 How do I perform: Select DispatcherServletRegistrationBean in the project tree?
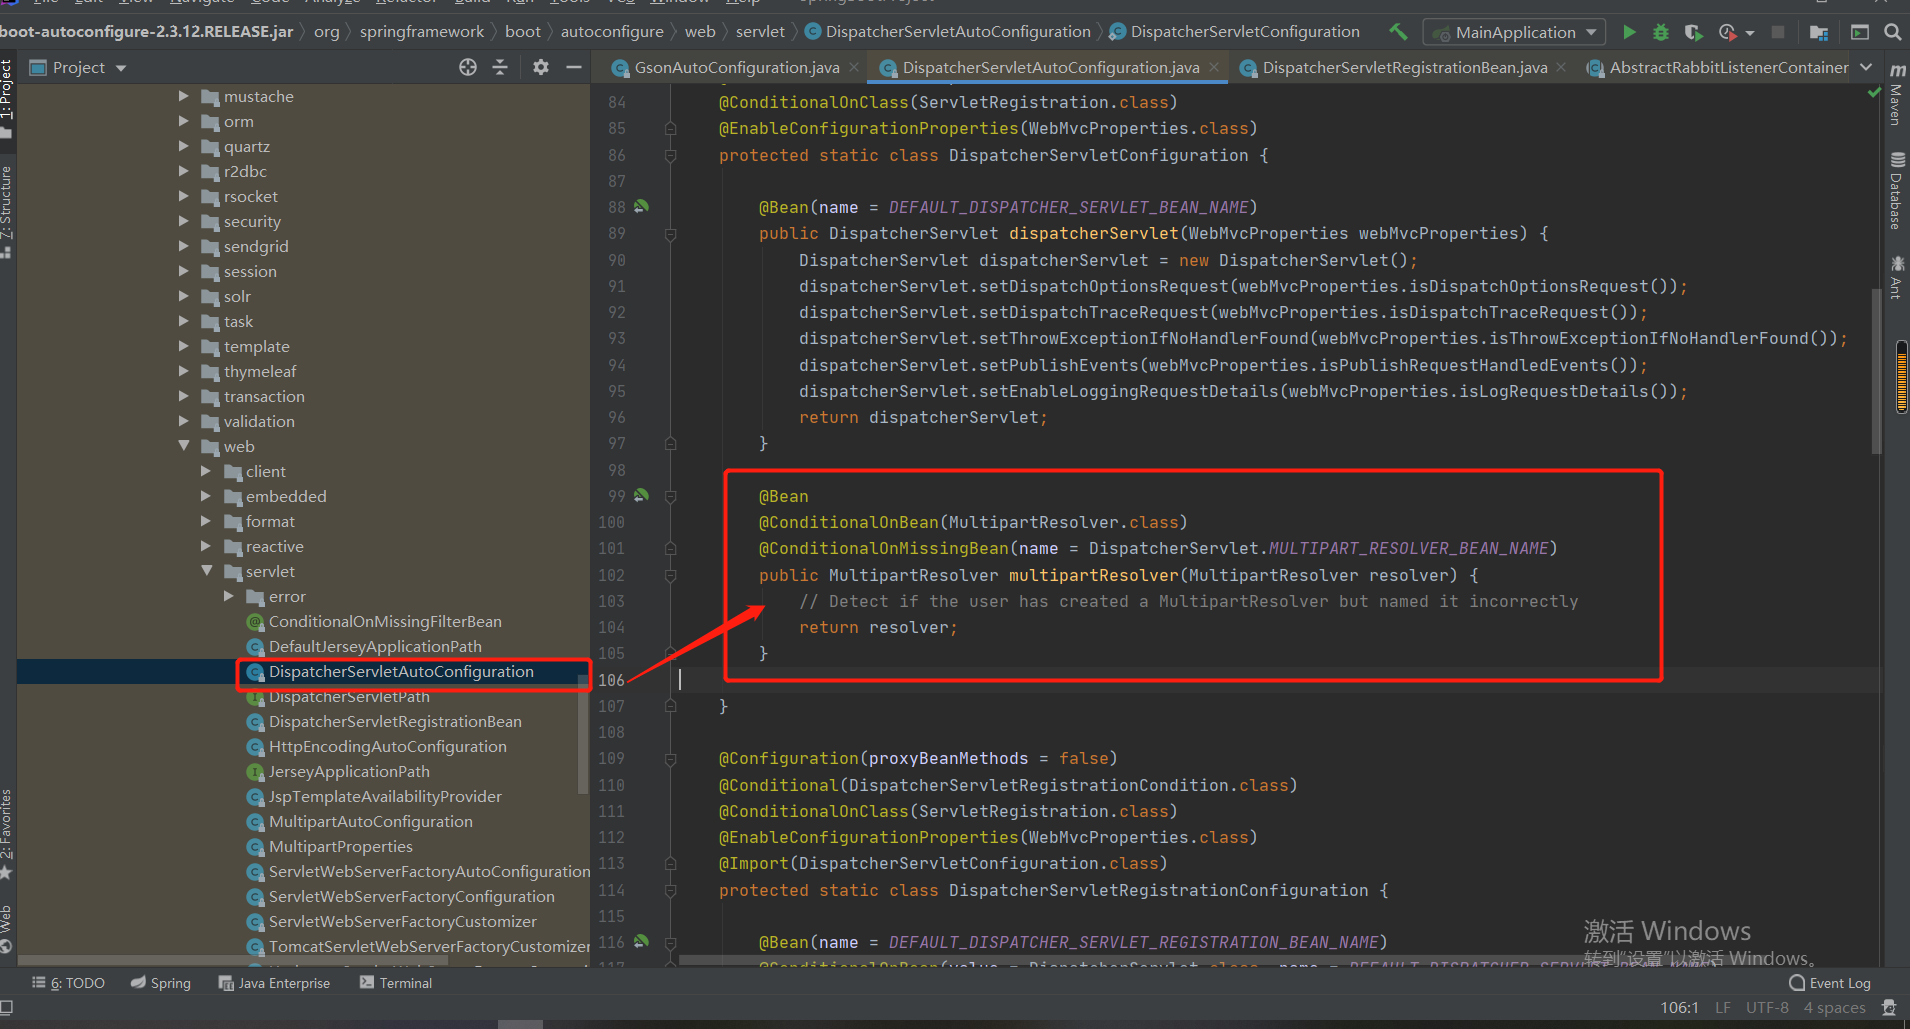click(395, 721)
